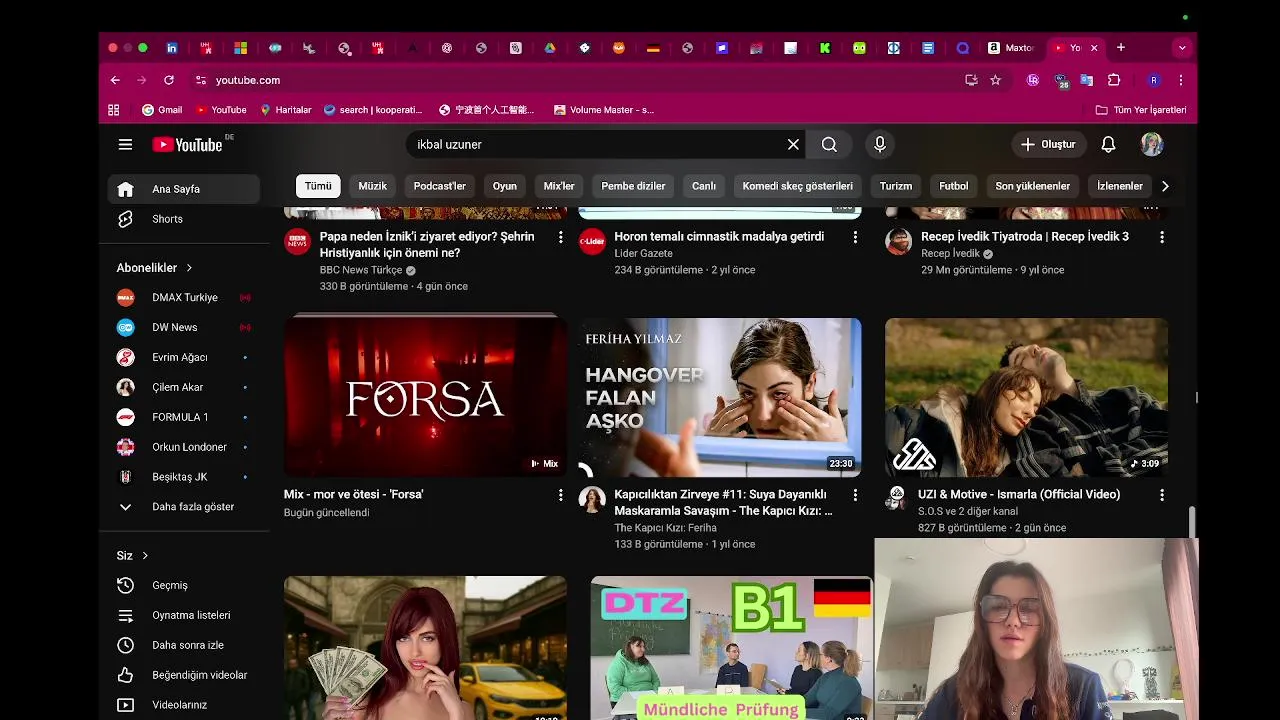This screenshot has height=720, width=1280.
Task: Open the account avatar menu
Action: (x=1152, y=145)
